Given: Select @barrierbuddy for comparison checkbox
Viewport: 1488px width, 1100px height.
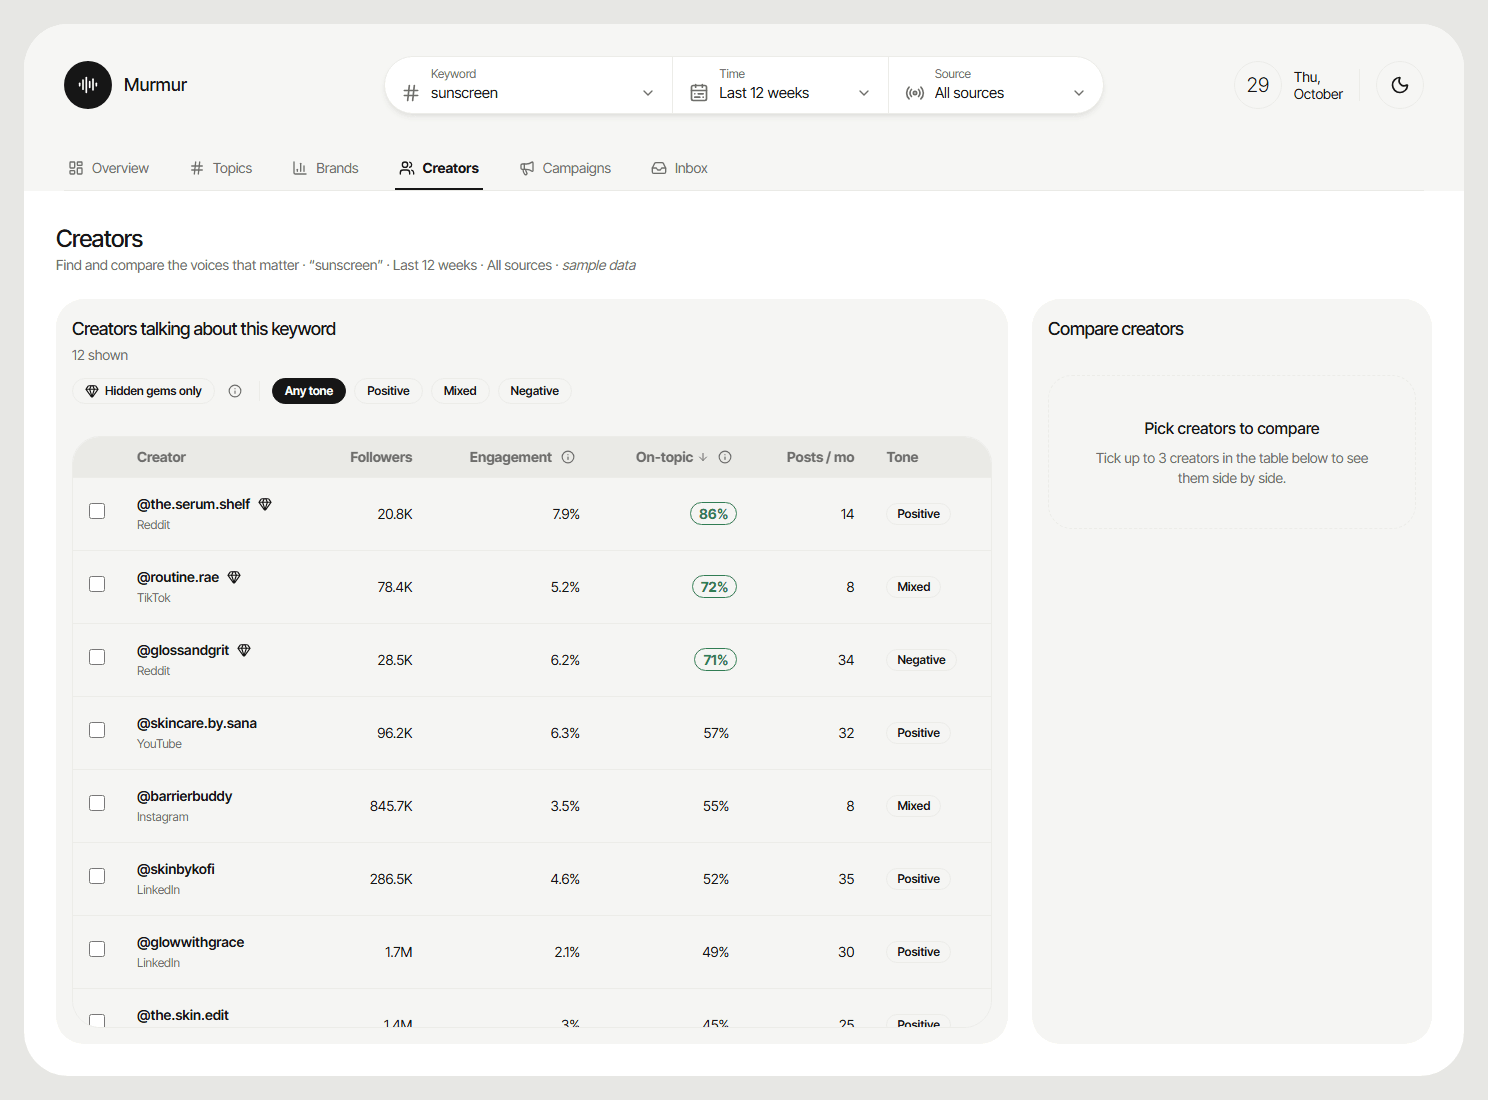Looking at the screenshot, I should point(97,803).
